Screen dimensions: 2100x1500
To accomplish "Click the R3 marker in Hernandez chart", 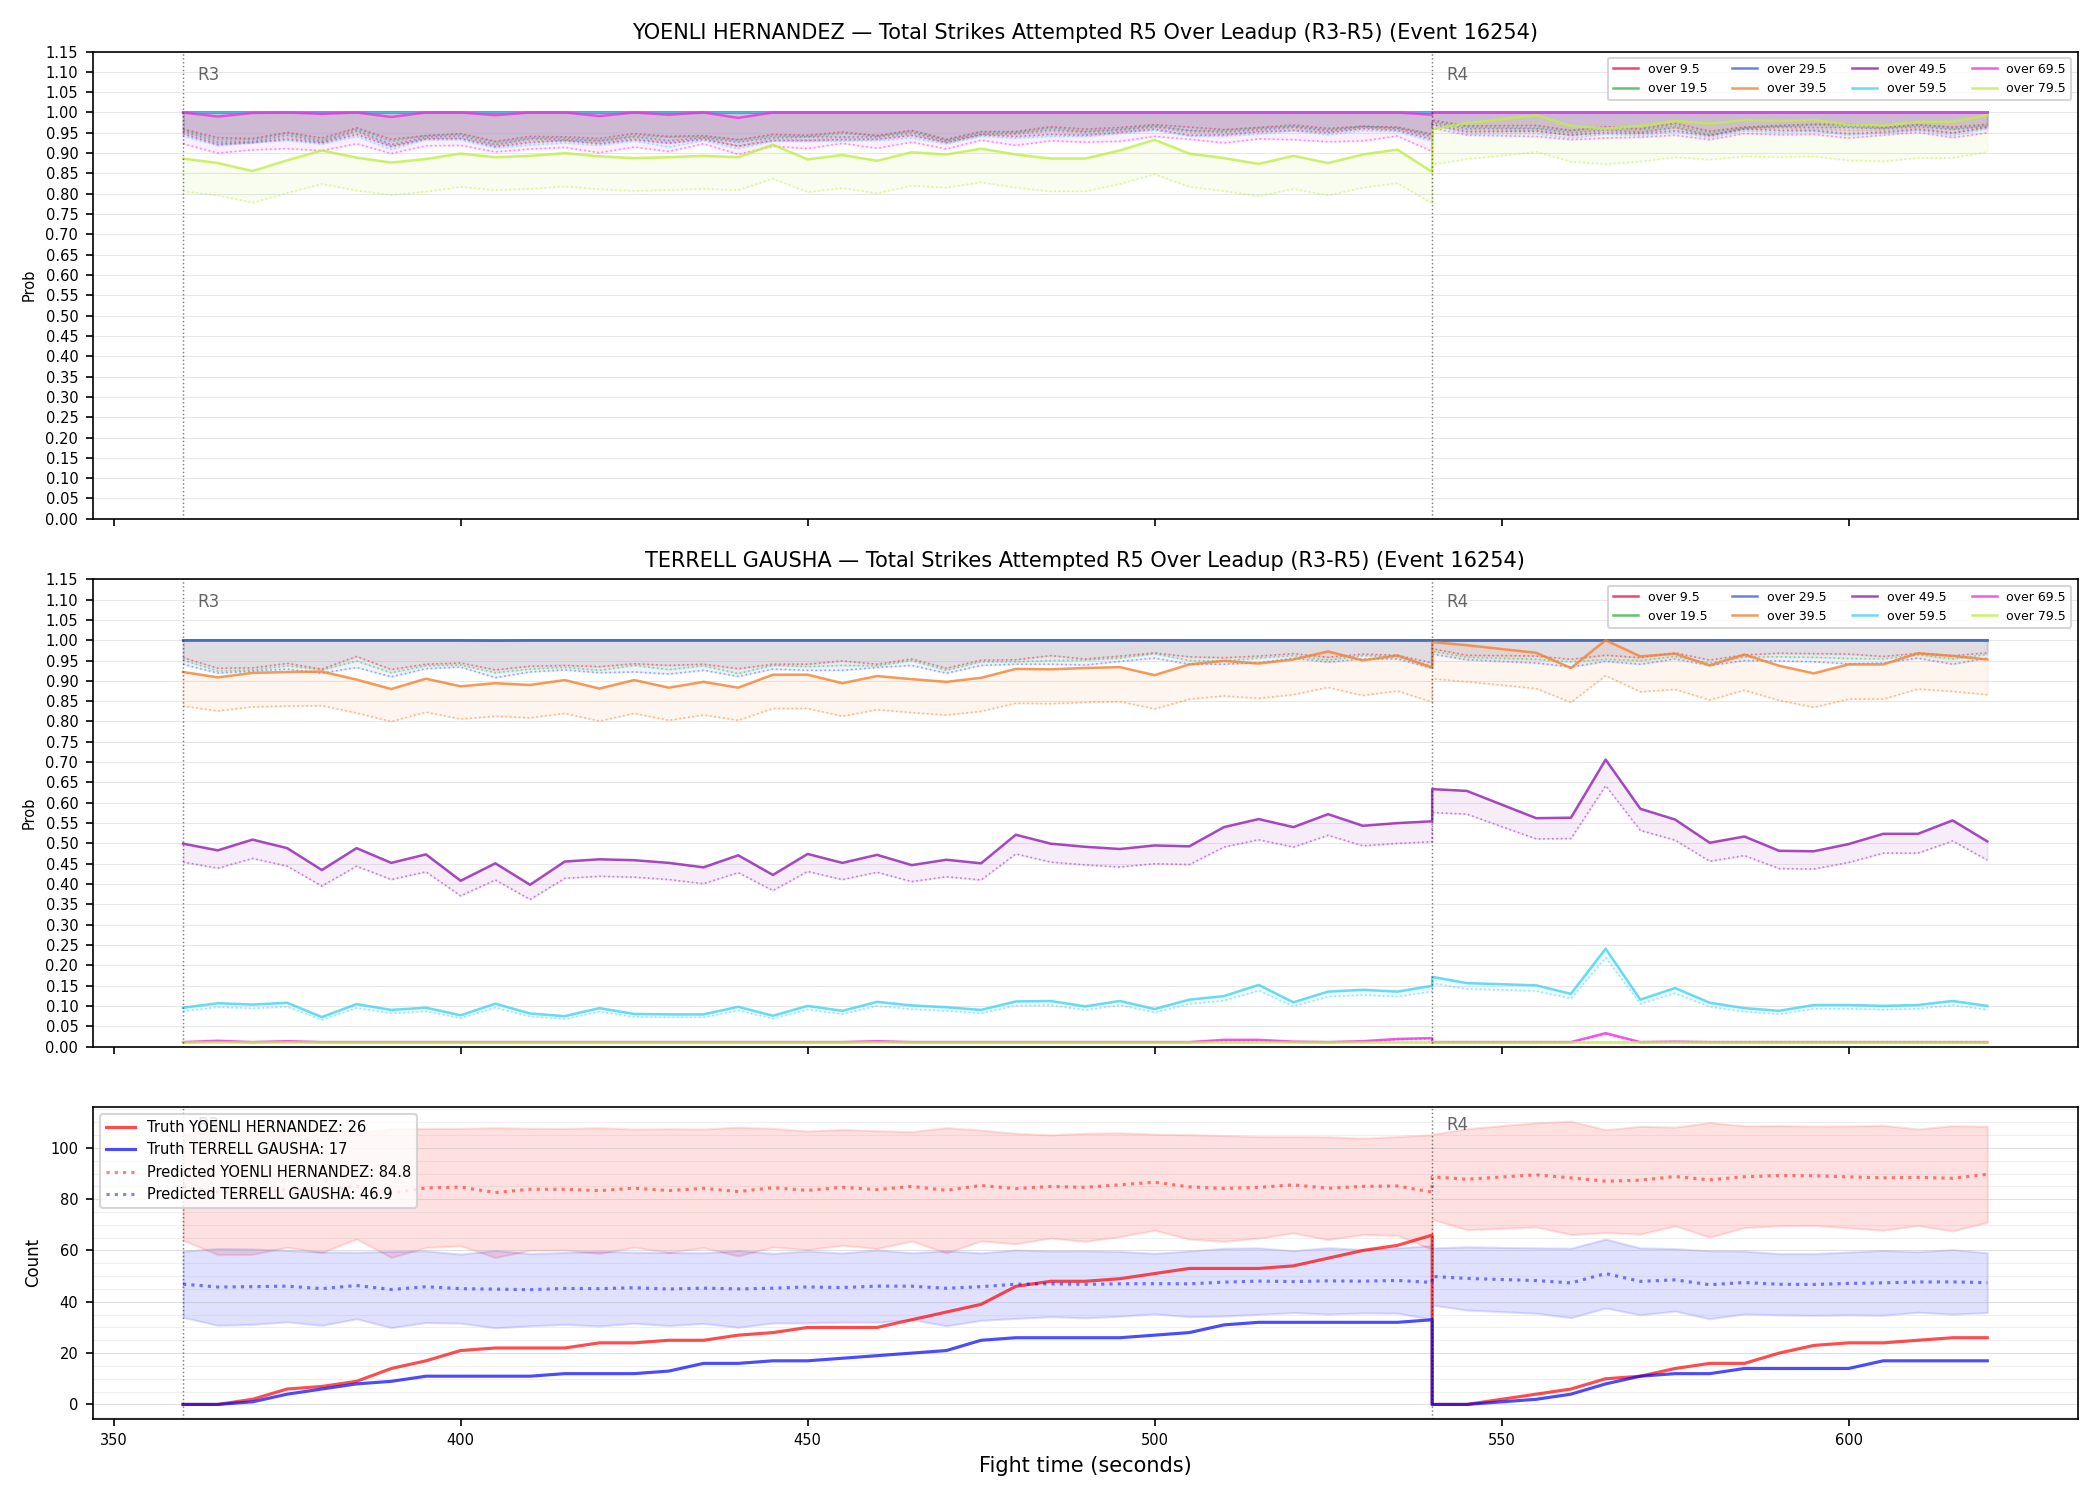I will [208, 74].
